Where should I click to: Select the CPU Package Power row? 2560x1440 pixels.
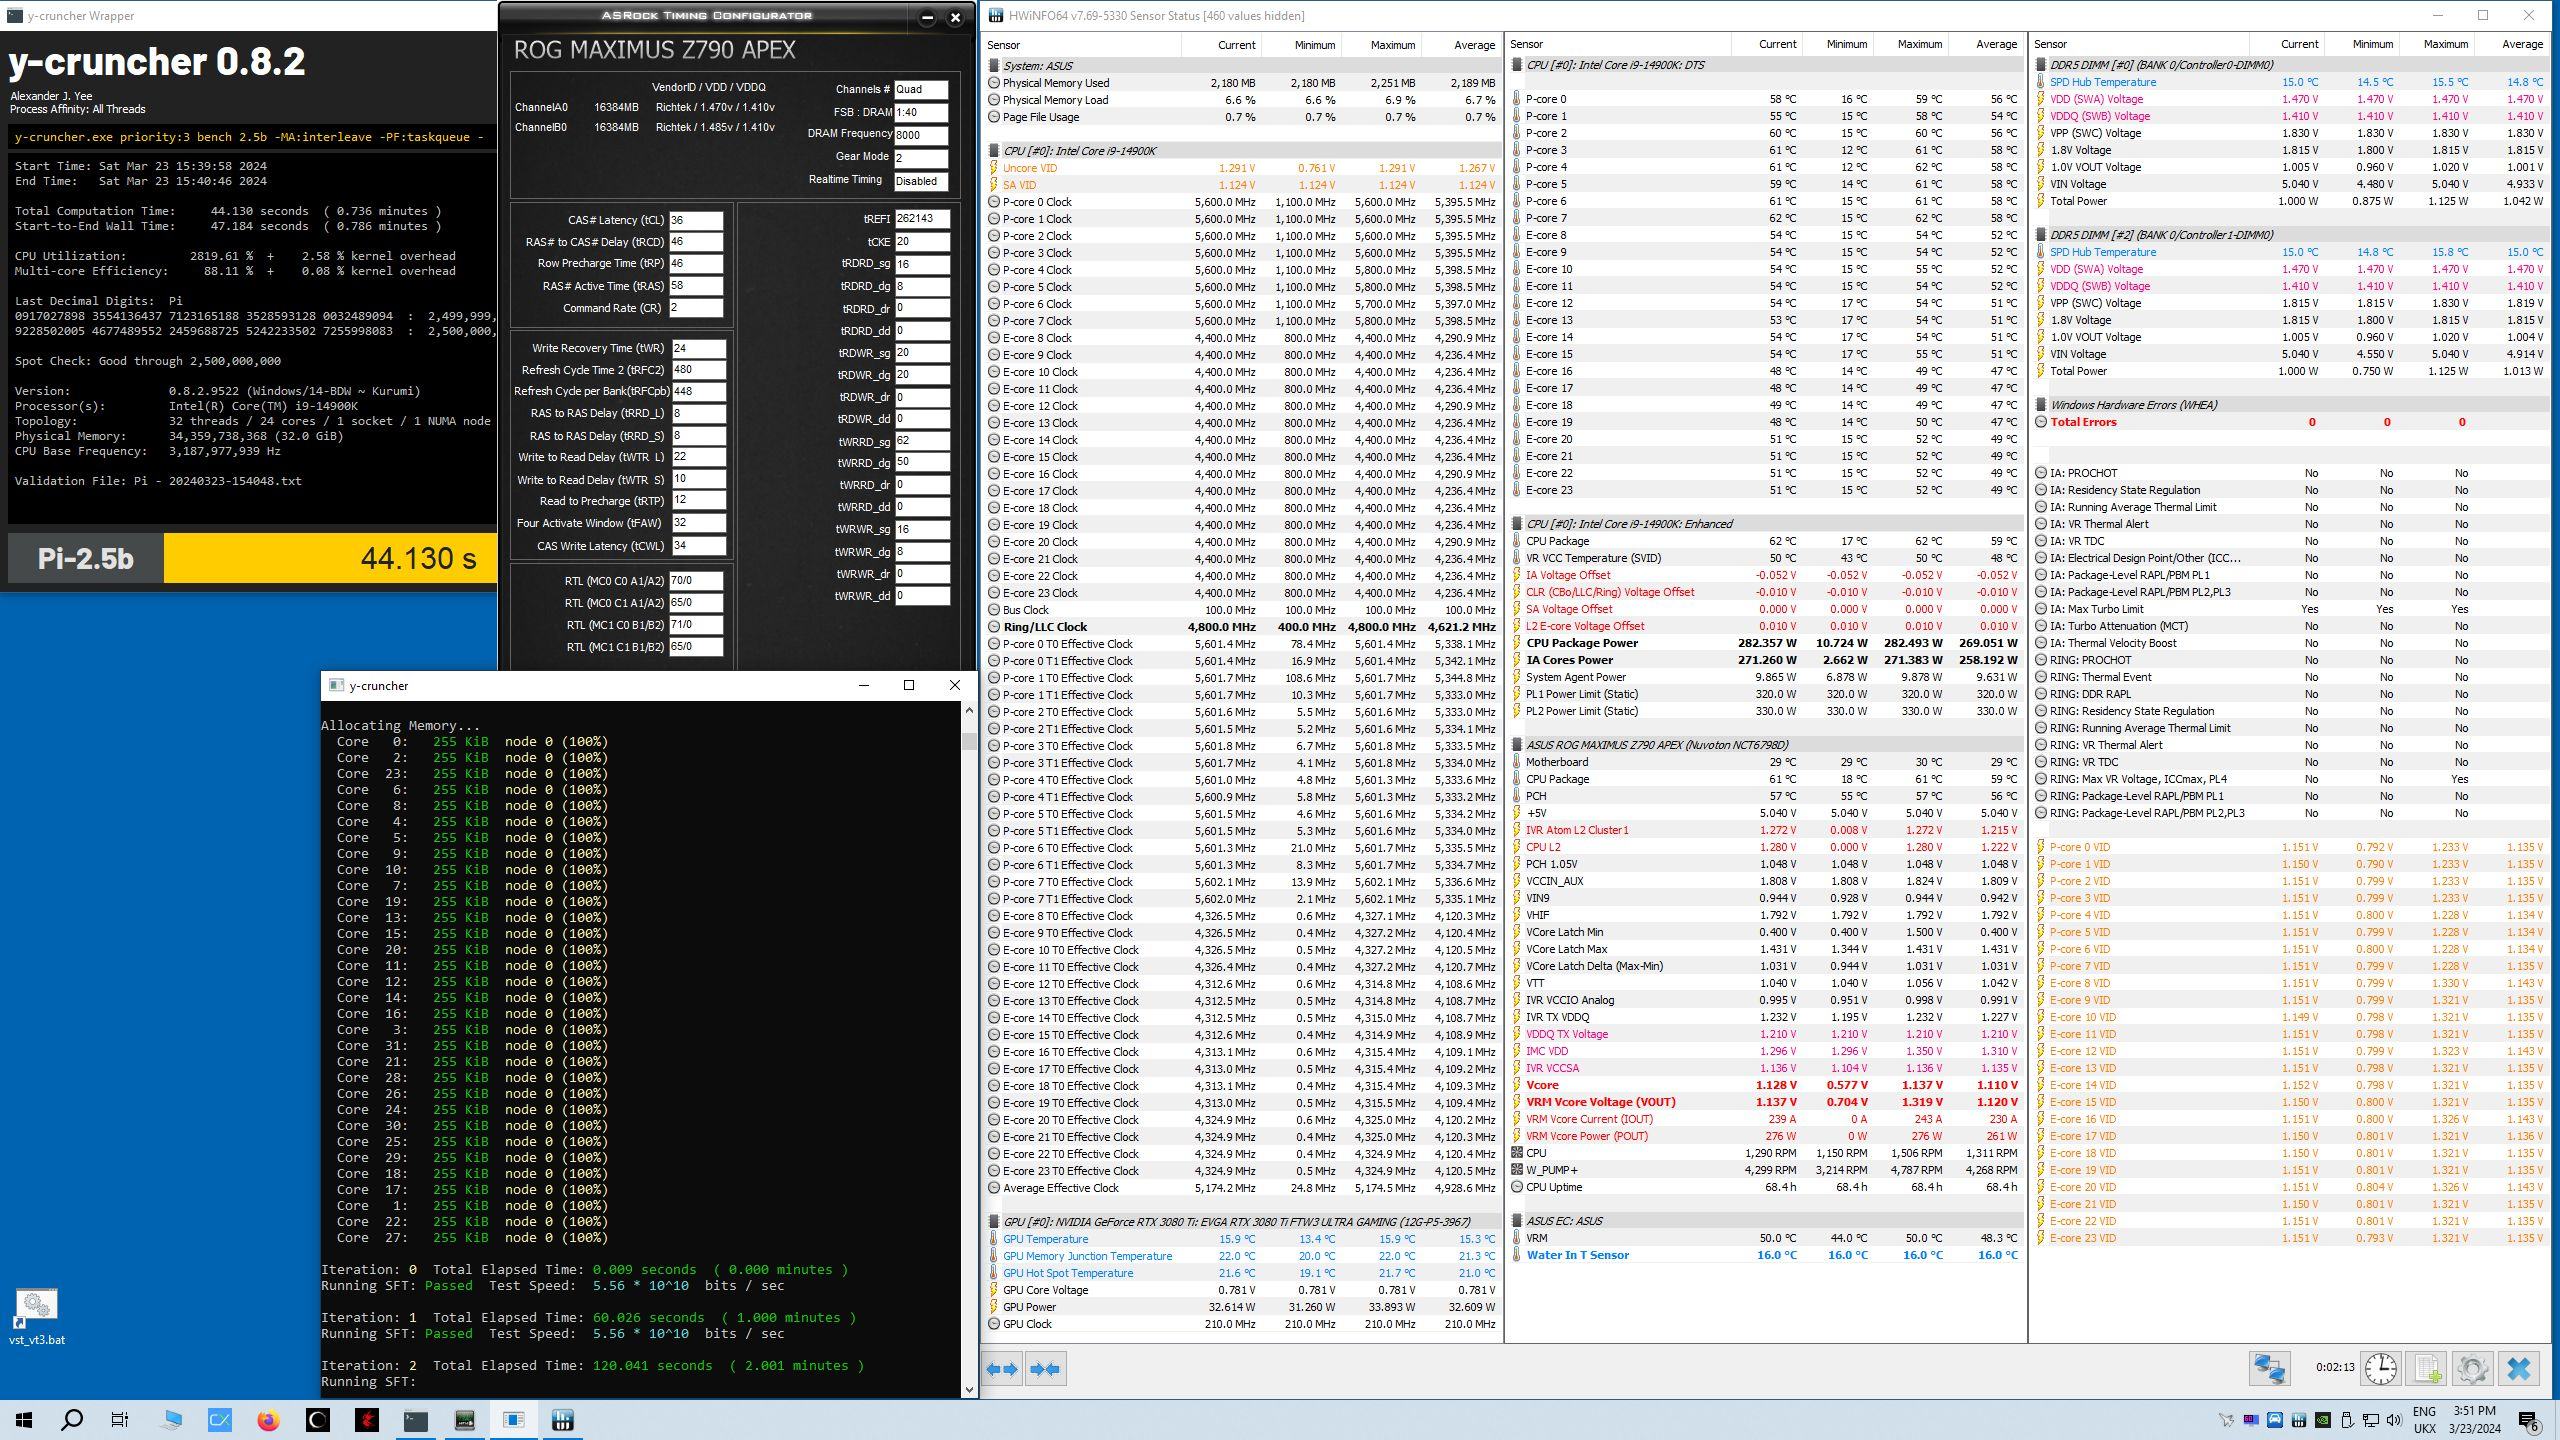click(1581, 643)
